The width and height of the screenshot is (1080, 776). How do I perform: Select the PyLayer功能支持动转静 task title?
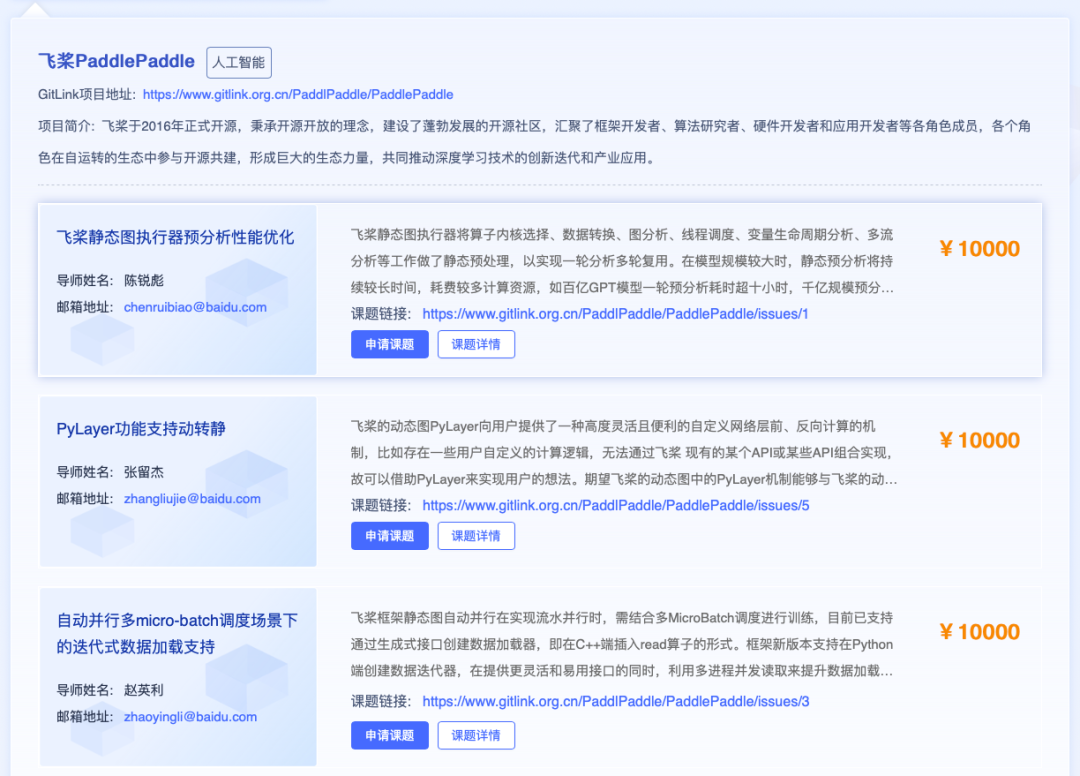pyautogui.click(x=141, y=429)
